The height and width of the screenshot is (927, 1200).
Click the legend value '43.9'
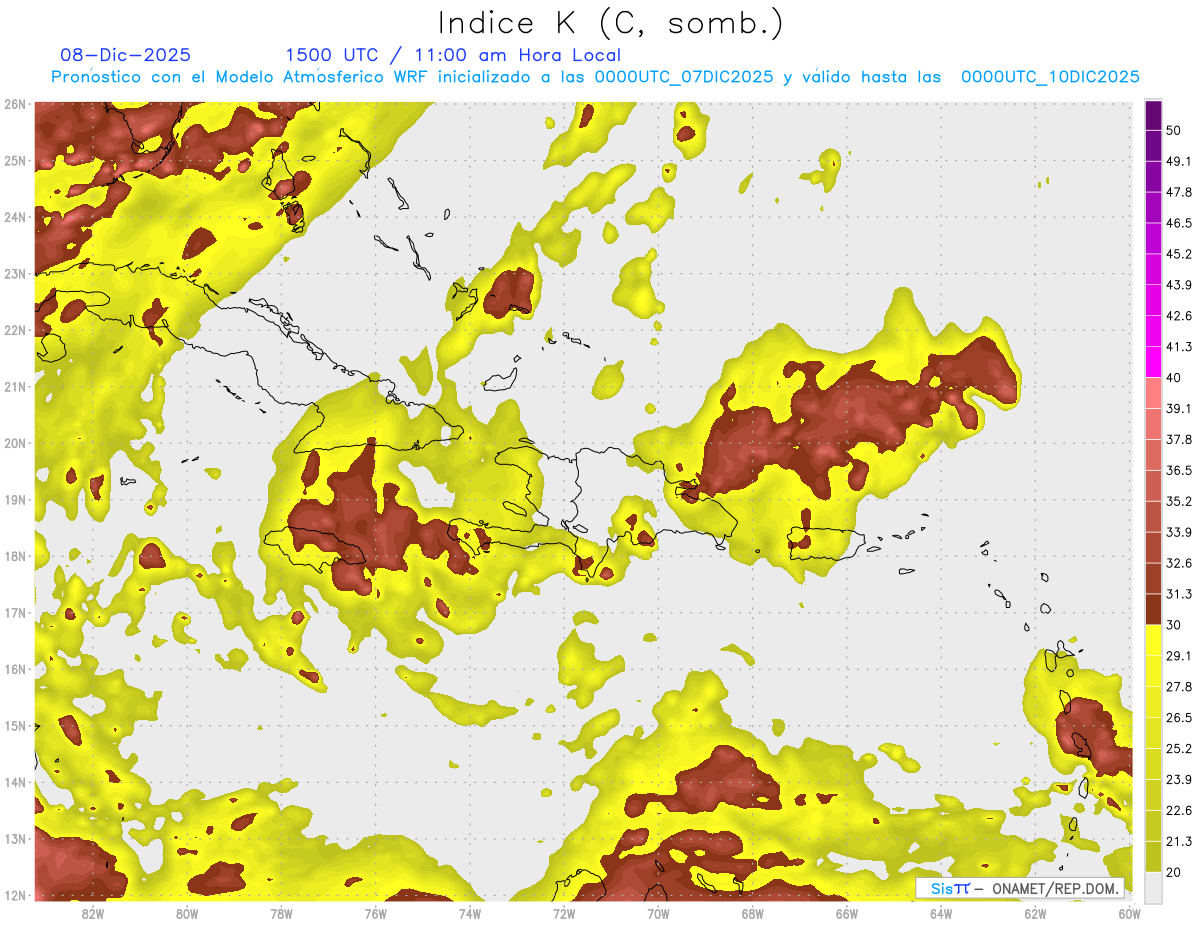coord(1179,285)
